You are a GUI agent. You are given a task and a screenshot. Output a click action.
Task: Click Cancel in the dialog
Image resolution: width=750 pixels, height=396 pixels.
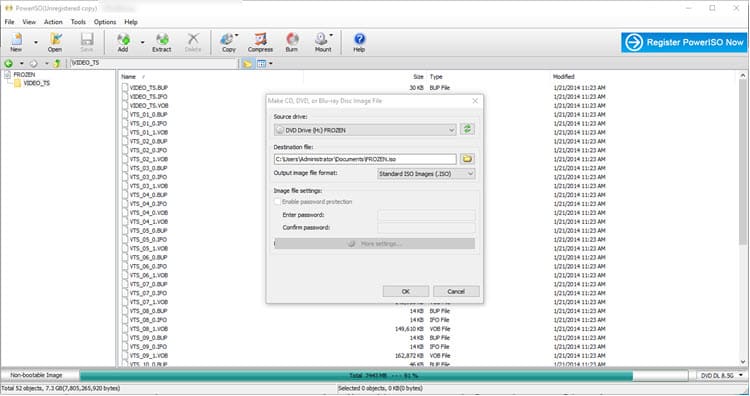tap(456, 291)
